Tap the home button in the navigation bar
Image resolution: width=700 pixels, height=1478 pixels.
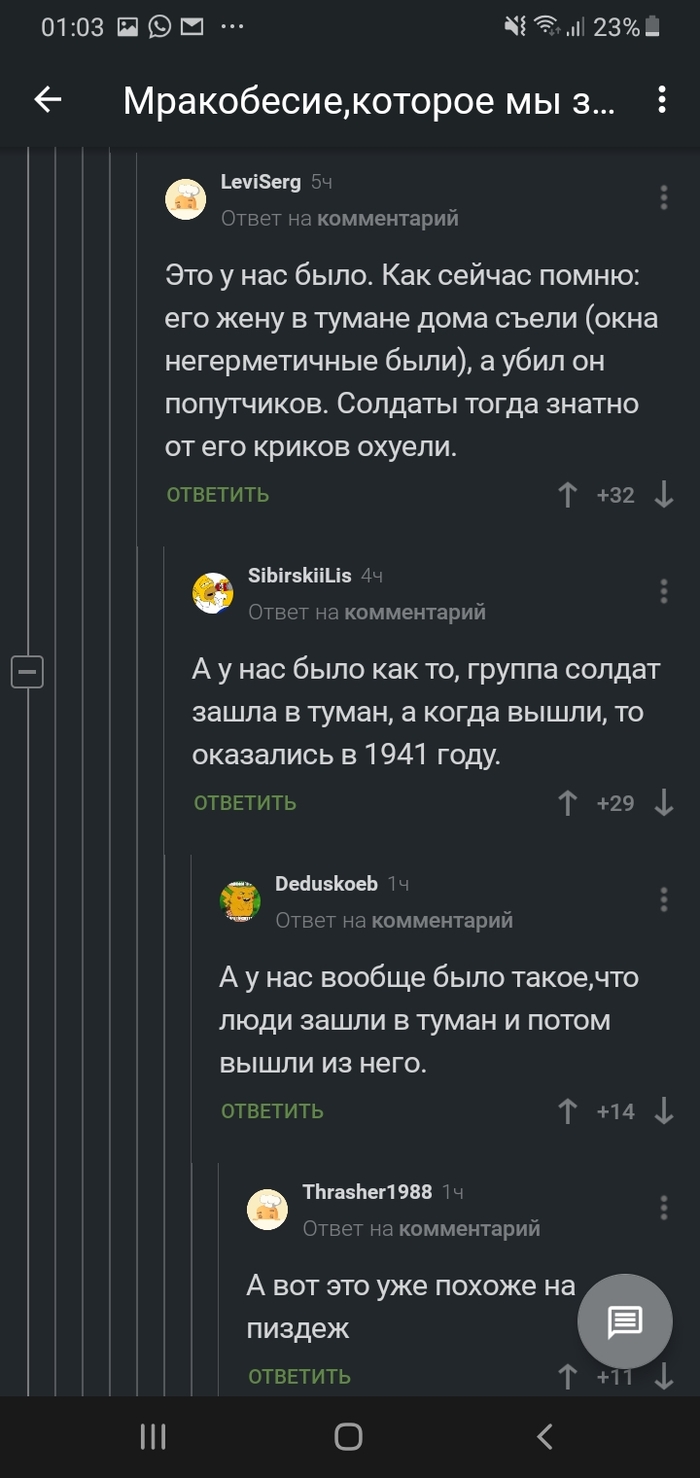pyautogui.click(x=349, y=1437)
